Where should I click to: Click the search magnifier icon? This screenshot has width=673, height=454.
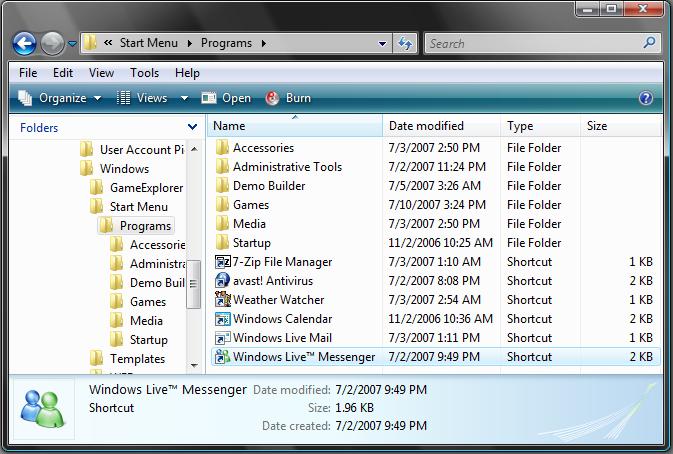[649, 42]
